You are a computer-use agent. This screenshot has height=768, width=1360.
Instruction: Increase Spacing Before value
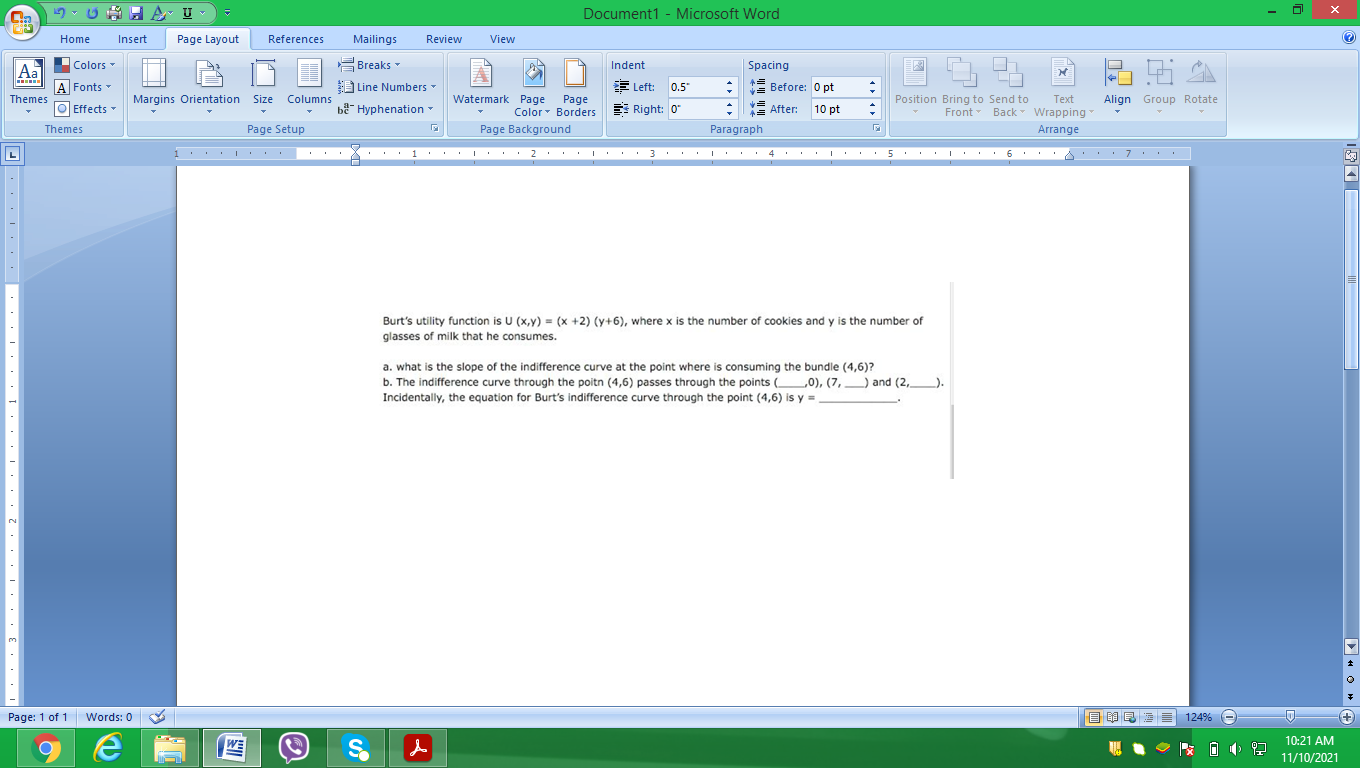click(x=873, y=81)
